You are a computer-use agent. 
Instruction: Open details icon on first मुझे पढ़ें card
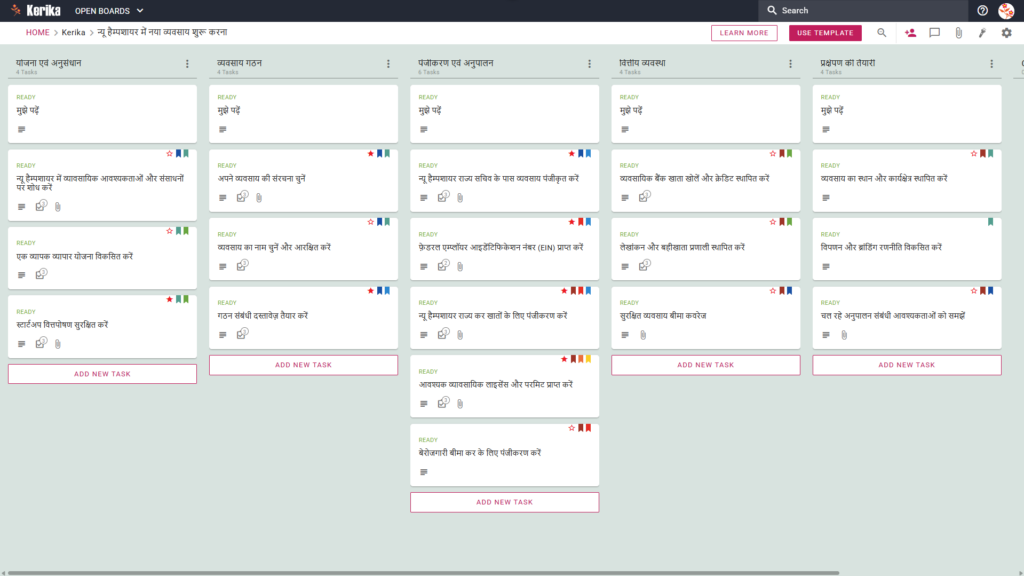pos(22,129)
